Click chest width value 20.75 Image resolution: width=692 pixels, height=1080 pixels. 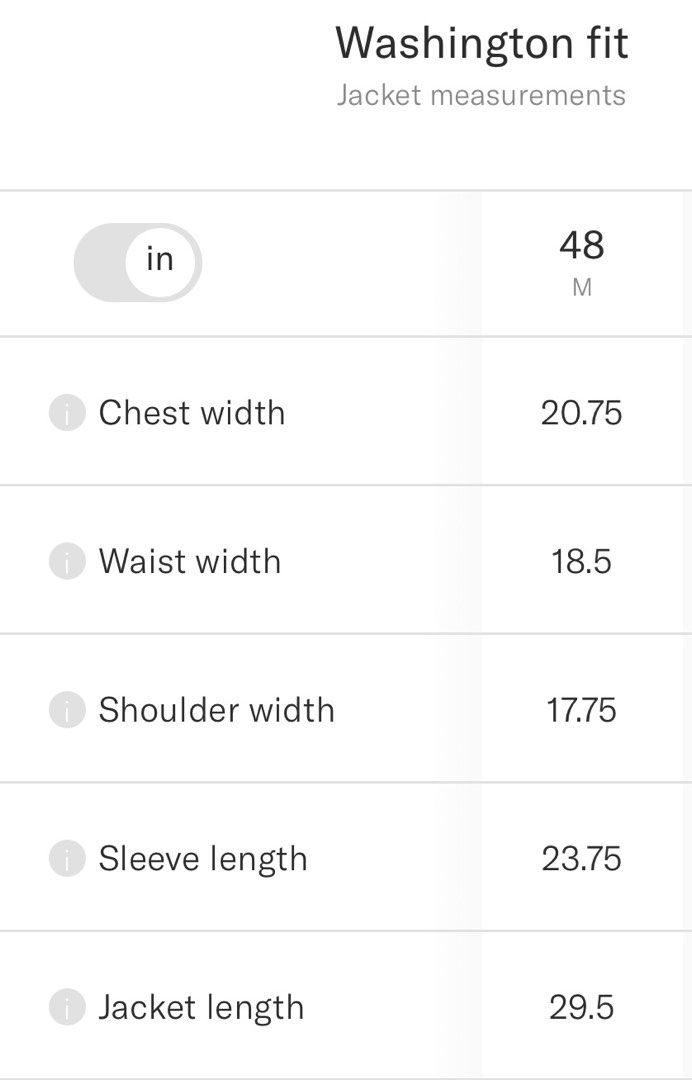[x=581, y=413]
